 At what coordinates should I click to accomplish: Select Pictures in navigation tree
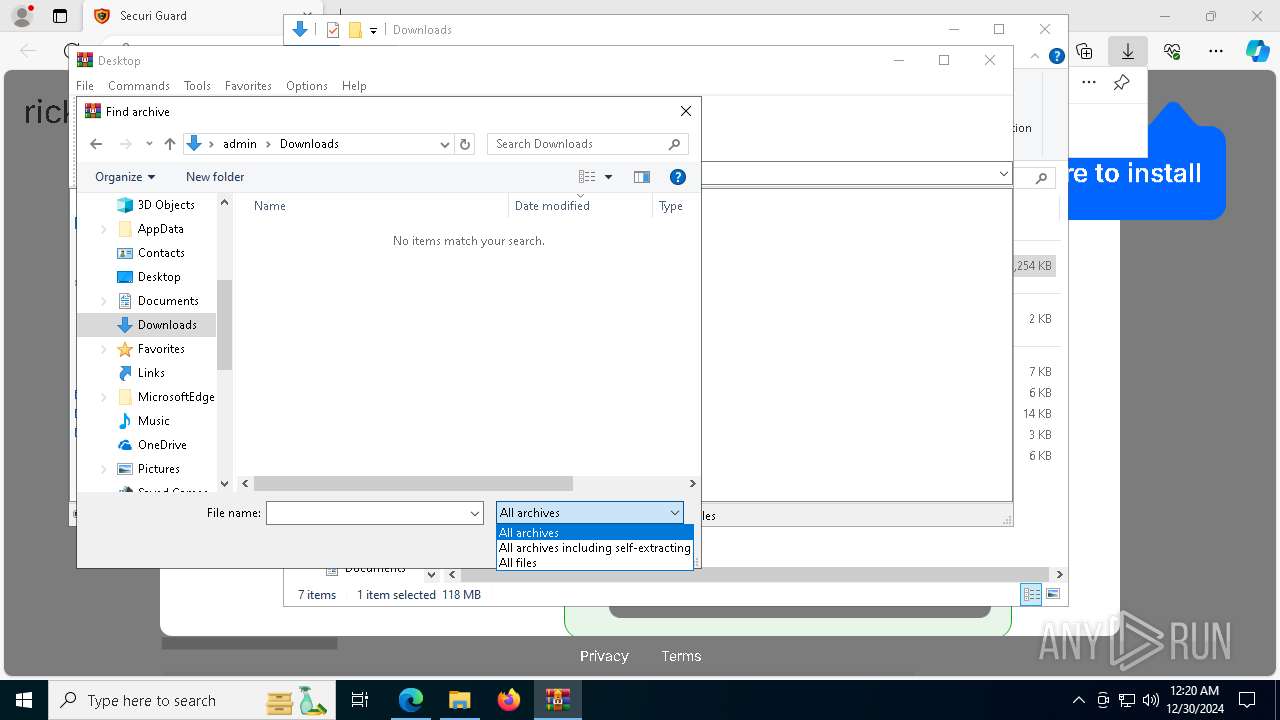pyautogui.click(x=158, y=469)
